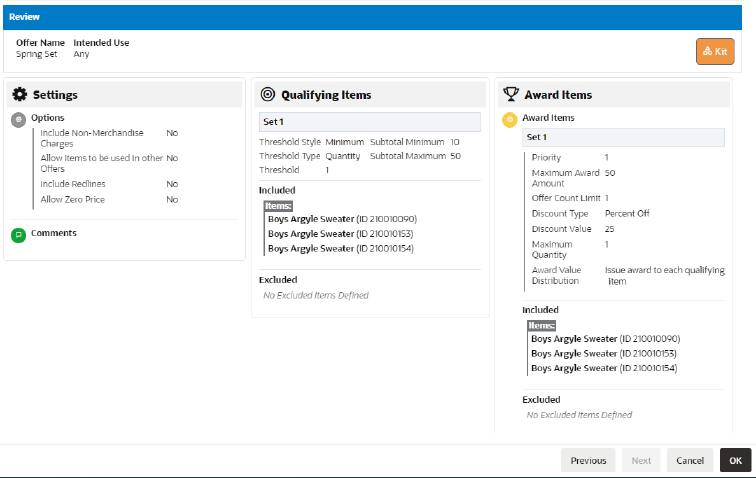
Task: Click the Threshold Type value Quantity
Action: click(343, 156)
